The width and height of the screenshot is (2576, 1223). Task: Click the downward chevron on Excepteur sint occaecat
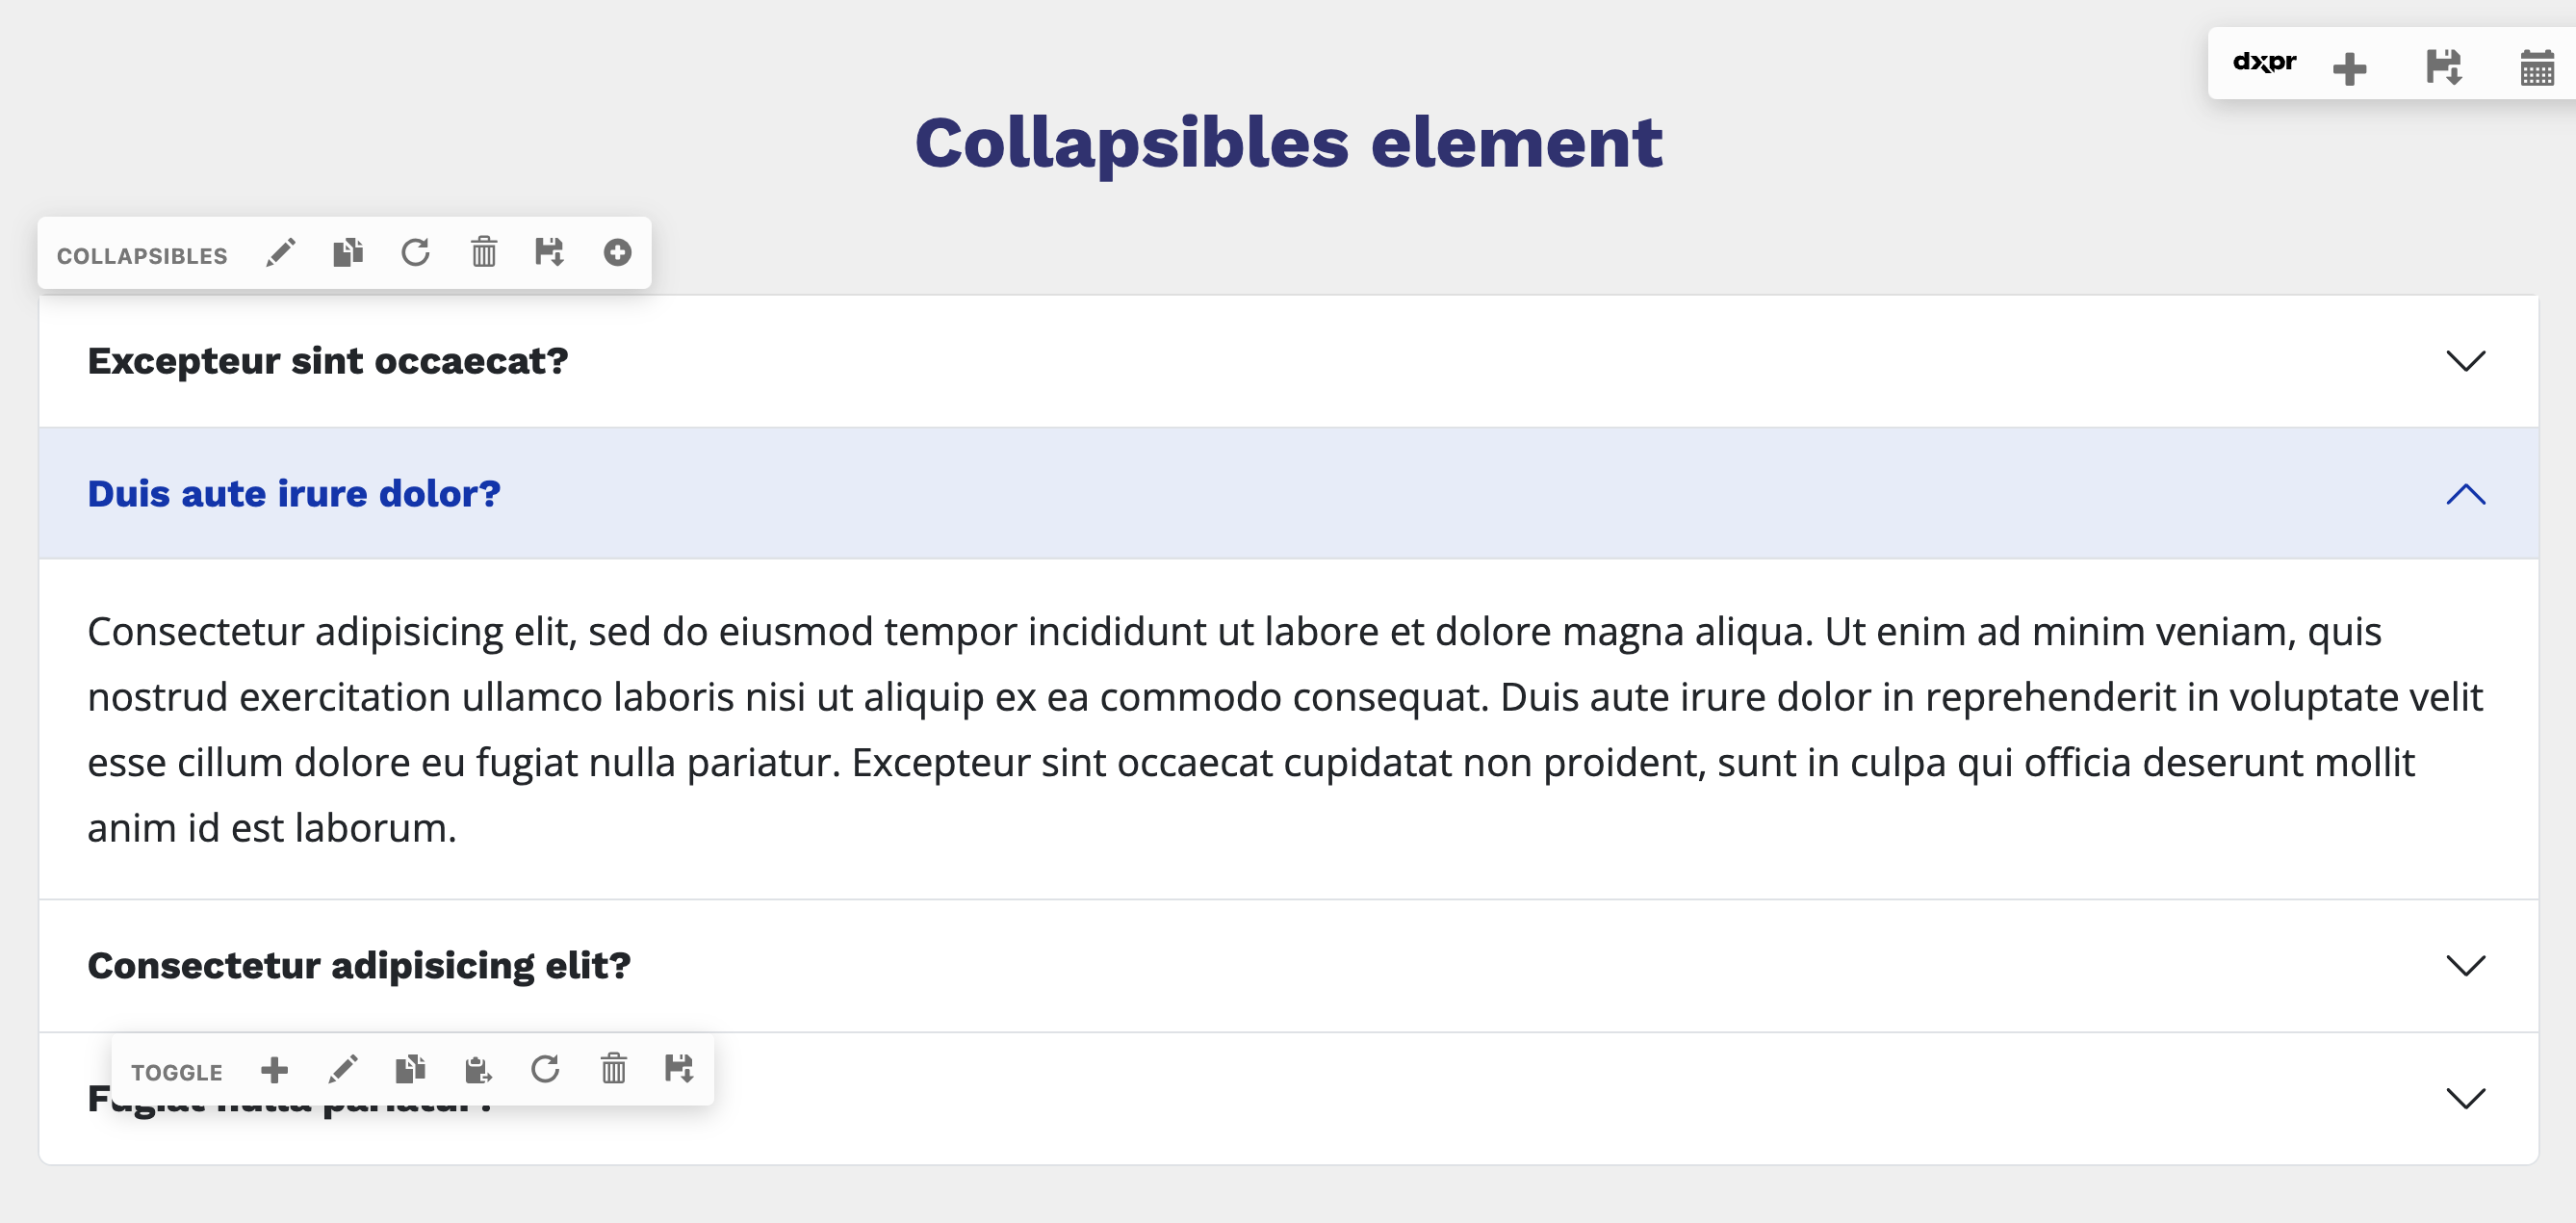point(2466,361)
